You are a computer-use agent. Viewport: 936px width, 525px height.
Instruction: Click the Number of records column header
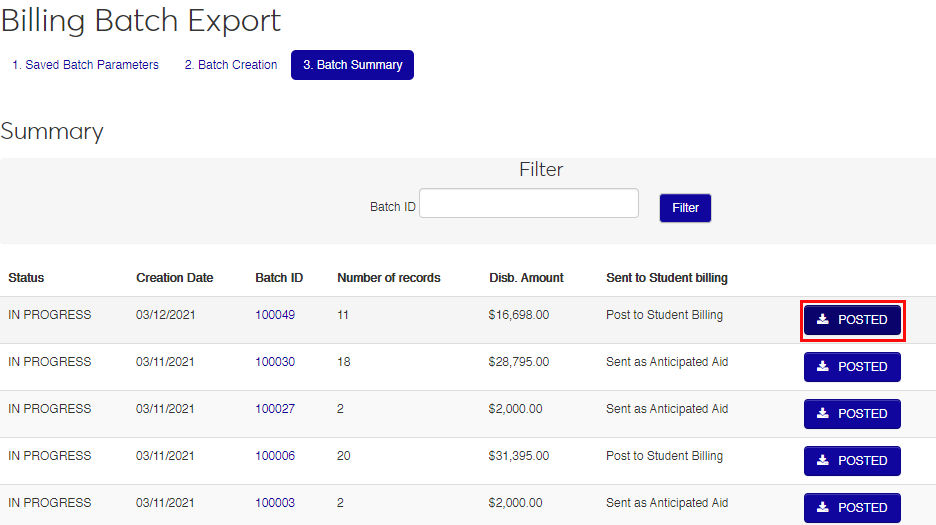pos(388,278)
